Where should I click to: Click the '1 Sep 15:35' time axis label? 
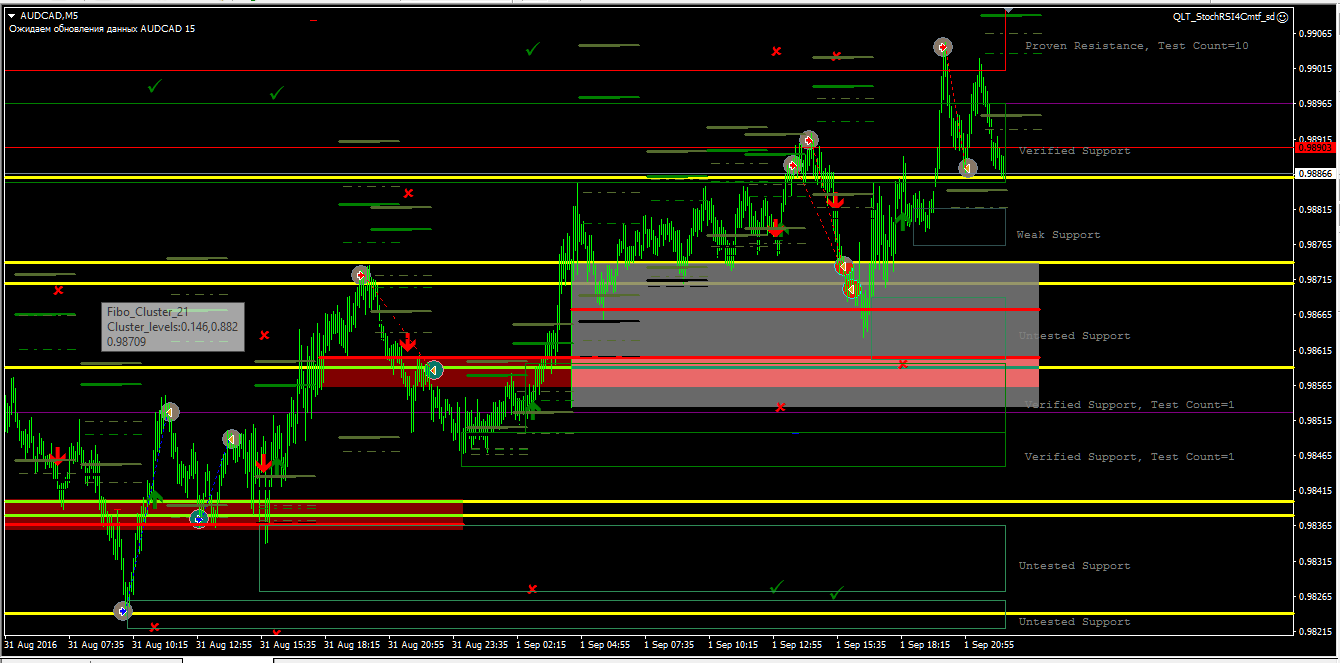click(862, 645)
